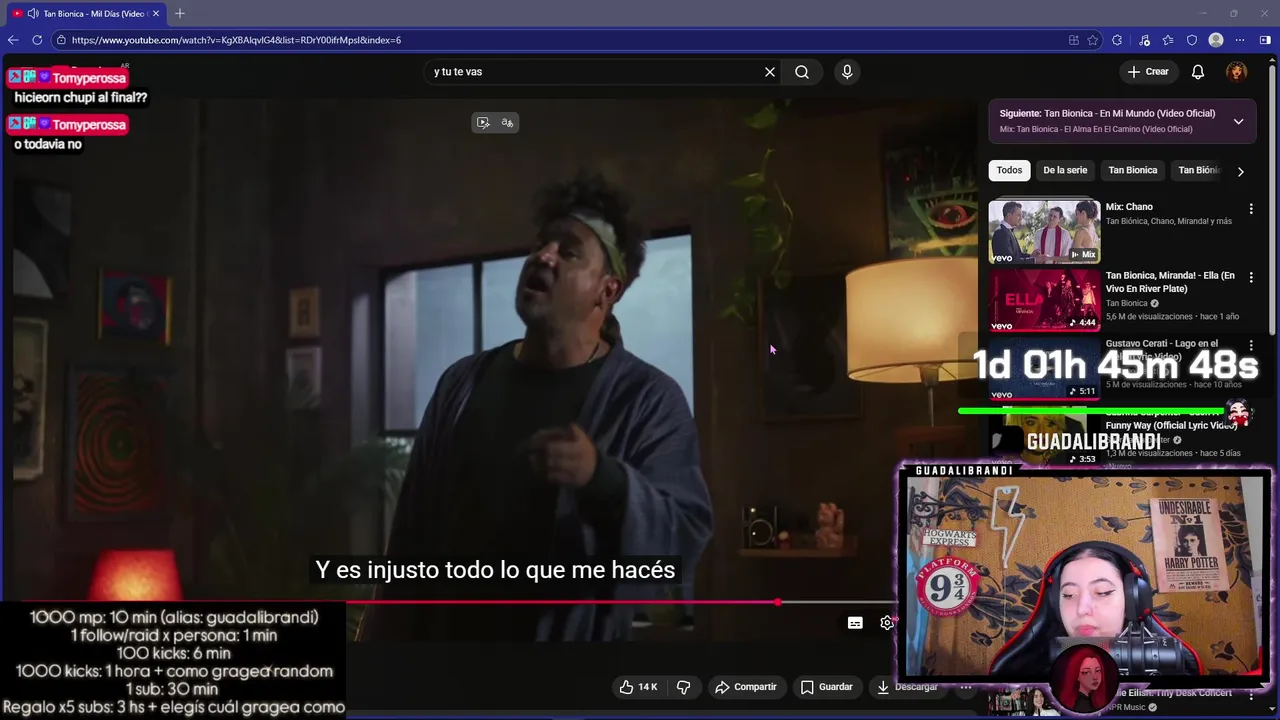Select the Tan Bionica - Mil Días tab
This screenshot has height=720, width=1280.
85,13
